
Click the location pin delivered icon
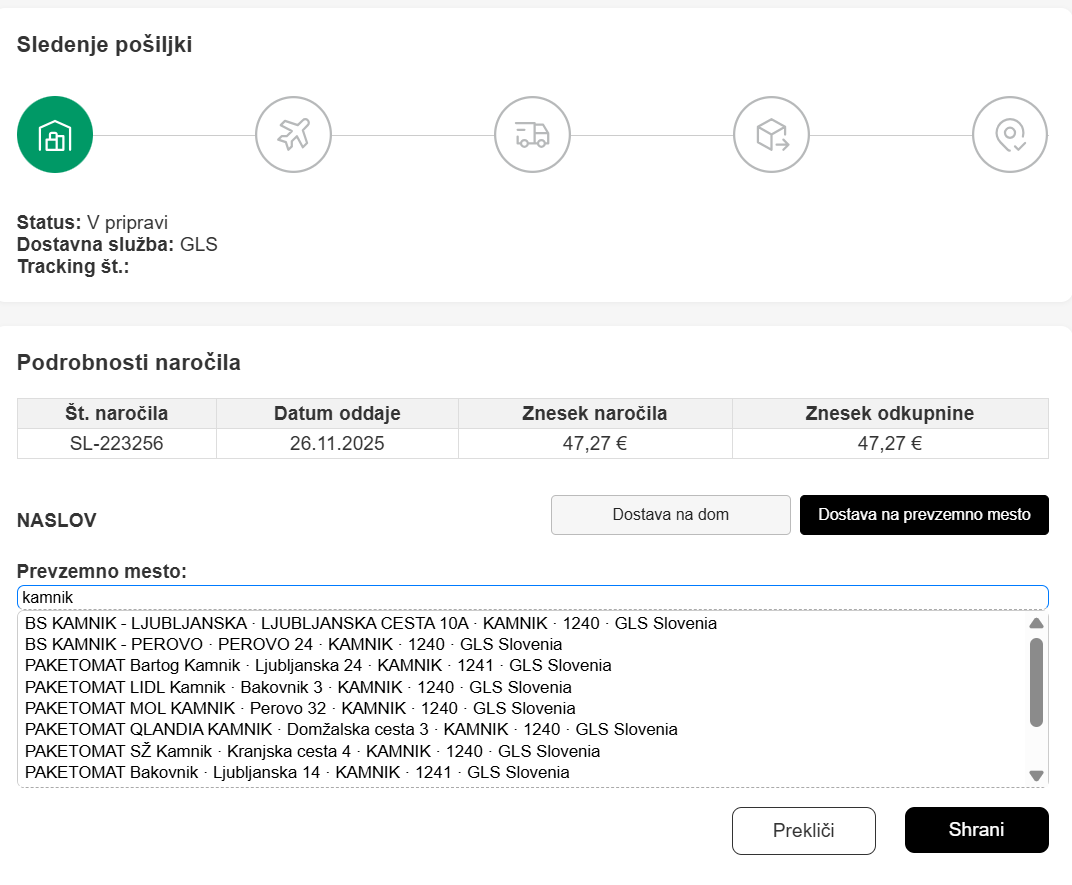pos(1010,134)
